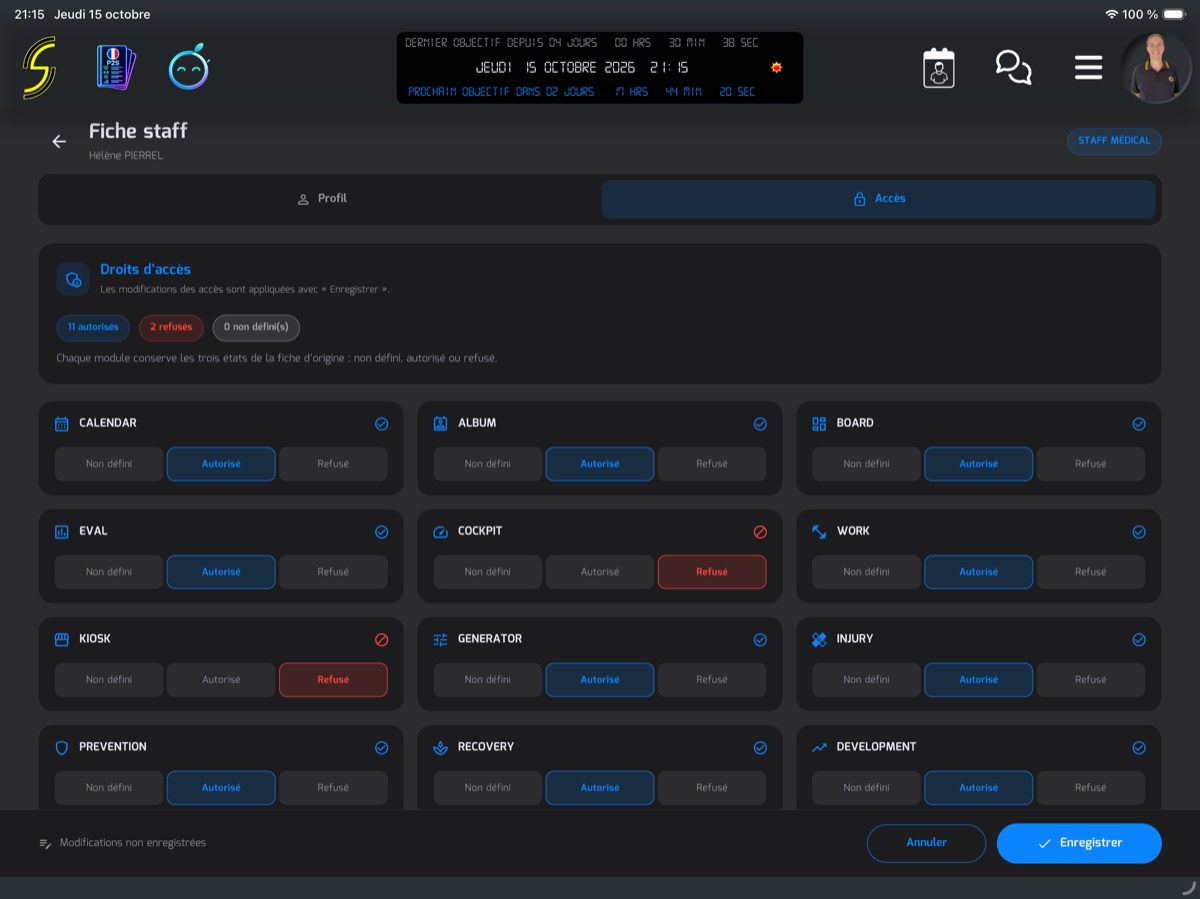Click the Droits d'accès lock icon
This screenshot has height=899, width=1200.
pos(73,280)
